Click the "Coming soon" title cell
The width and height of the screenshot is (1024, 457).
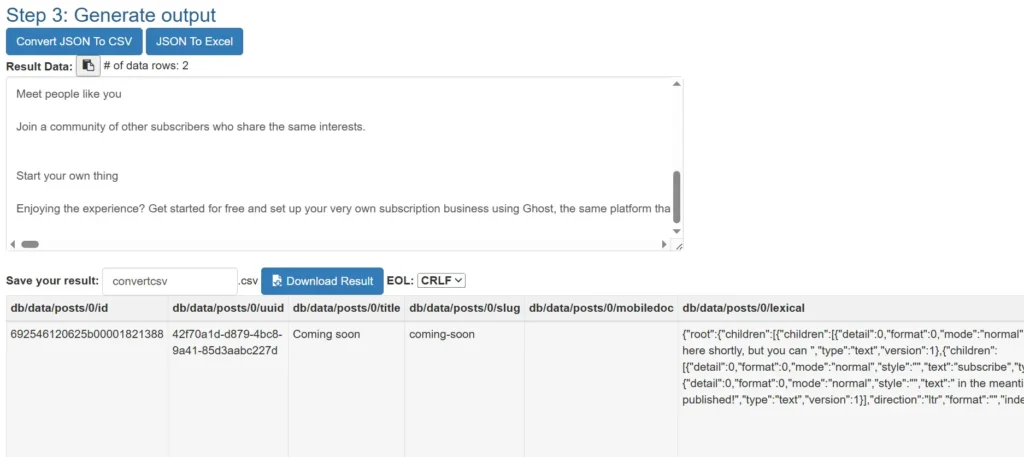tap(326, 334)
